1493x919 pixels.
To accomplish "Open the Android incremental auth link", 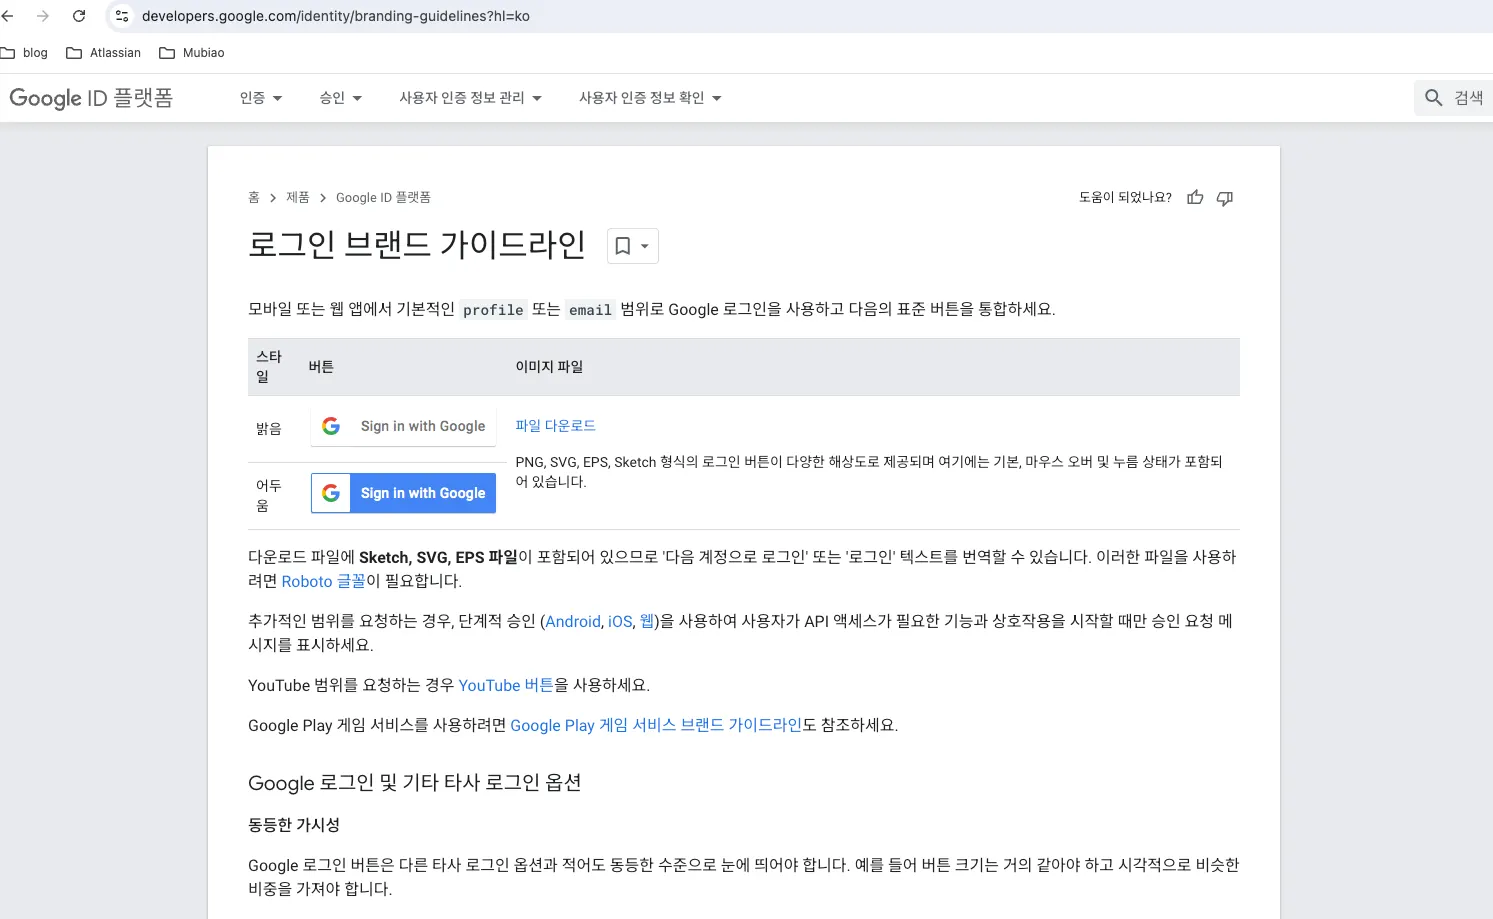I will (x=573, y=621).
